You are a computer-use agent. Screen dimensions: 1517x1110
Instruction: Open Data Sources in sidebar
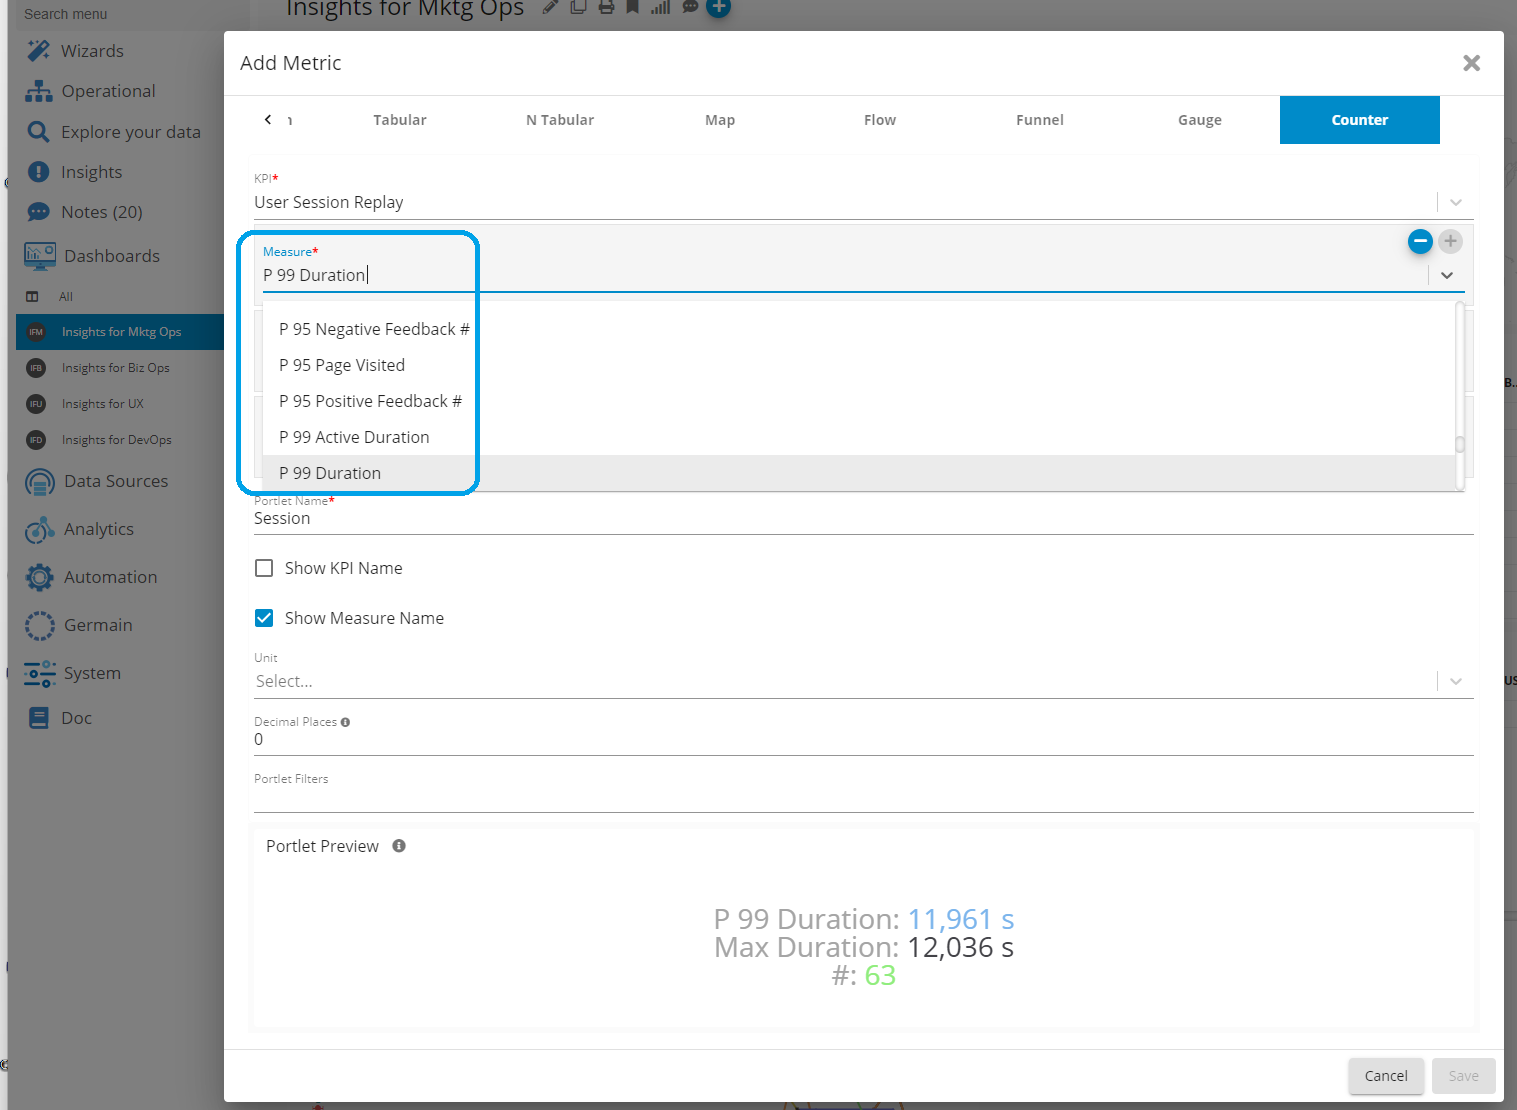115,481
